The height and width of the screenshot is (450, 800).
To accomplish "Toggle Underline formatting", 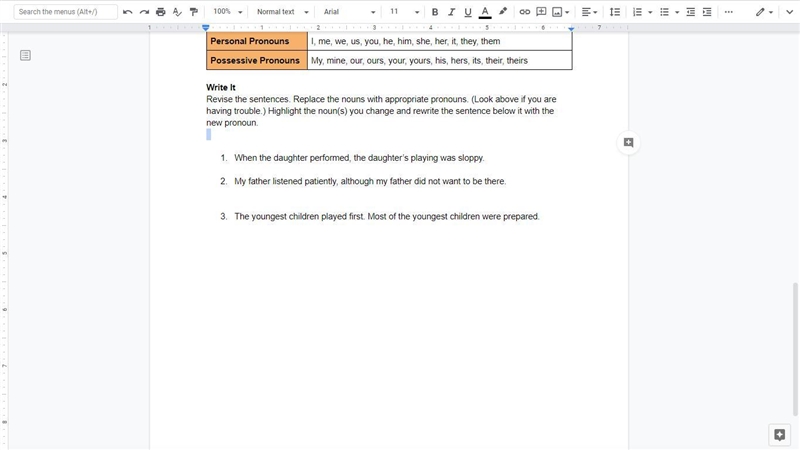I will pos(468,12).
